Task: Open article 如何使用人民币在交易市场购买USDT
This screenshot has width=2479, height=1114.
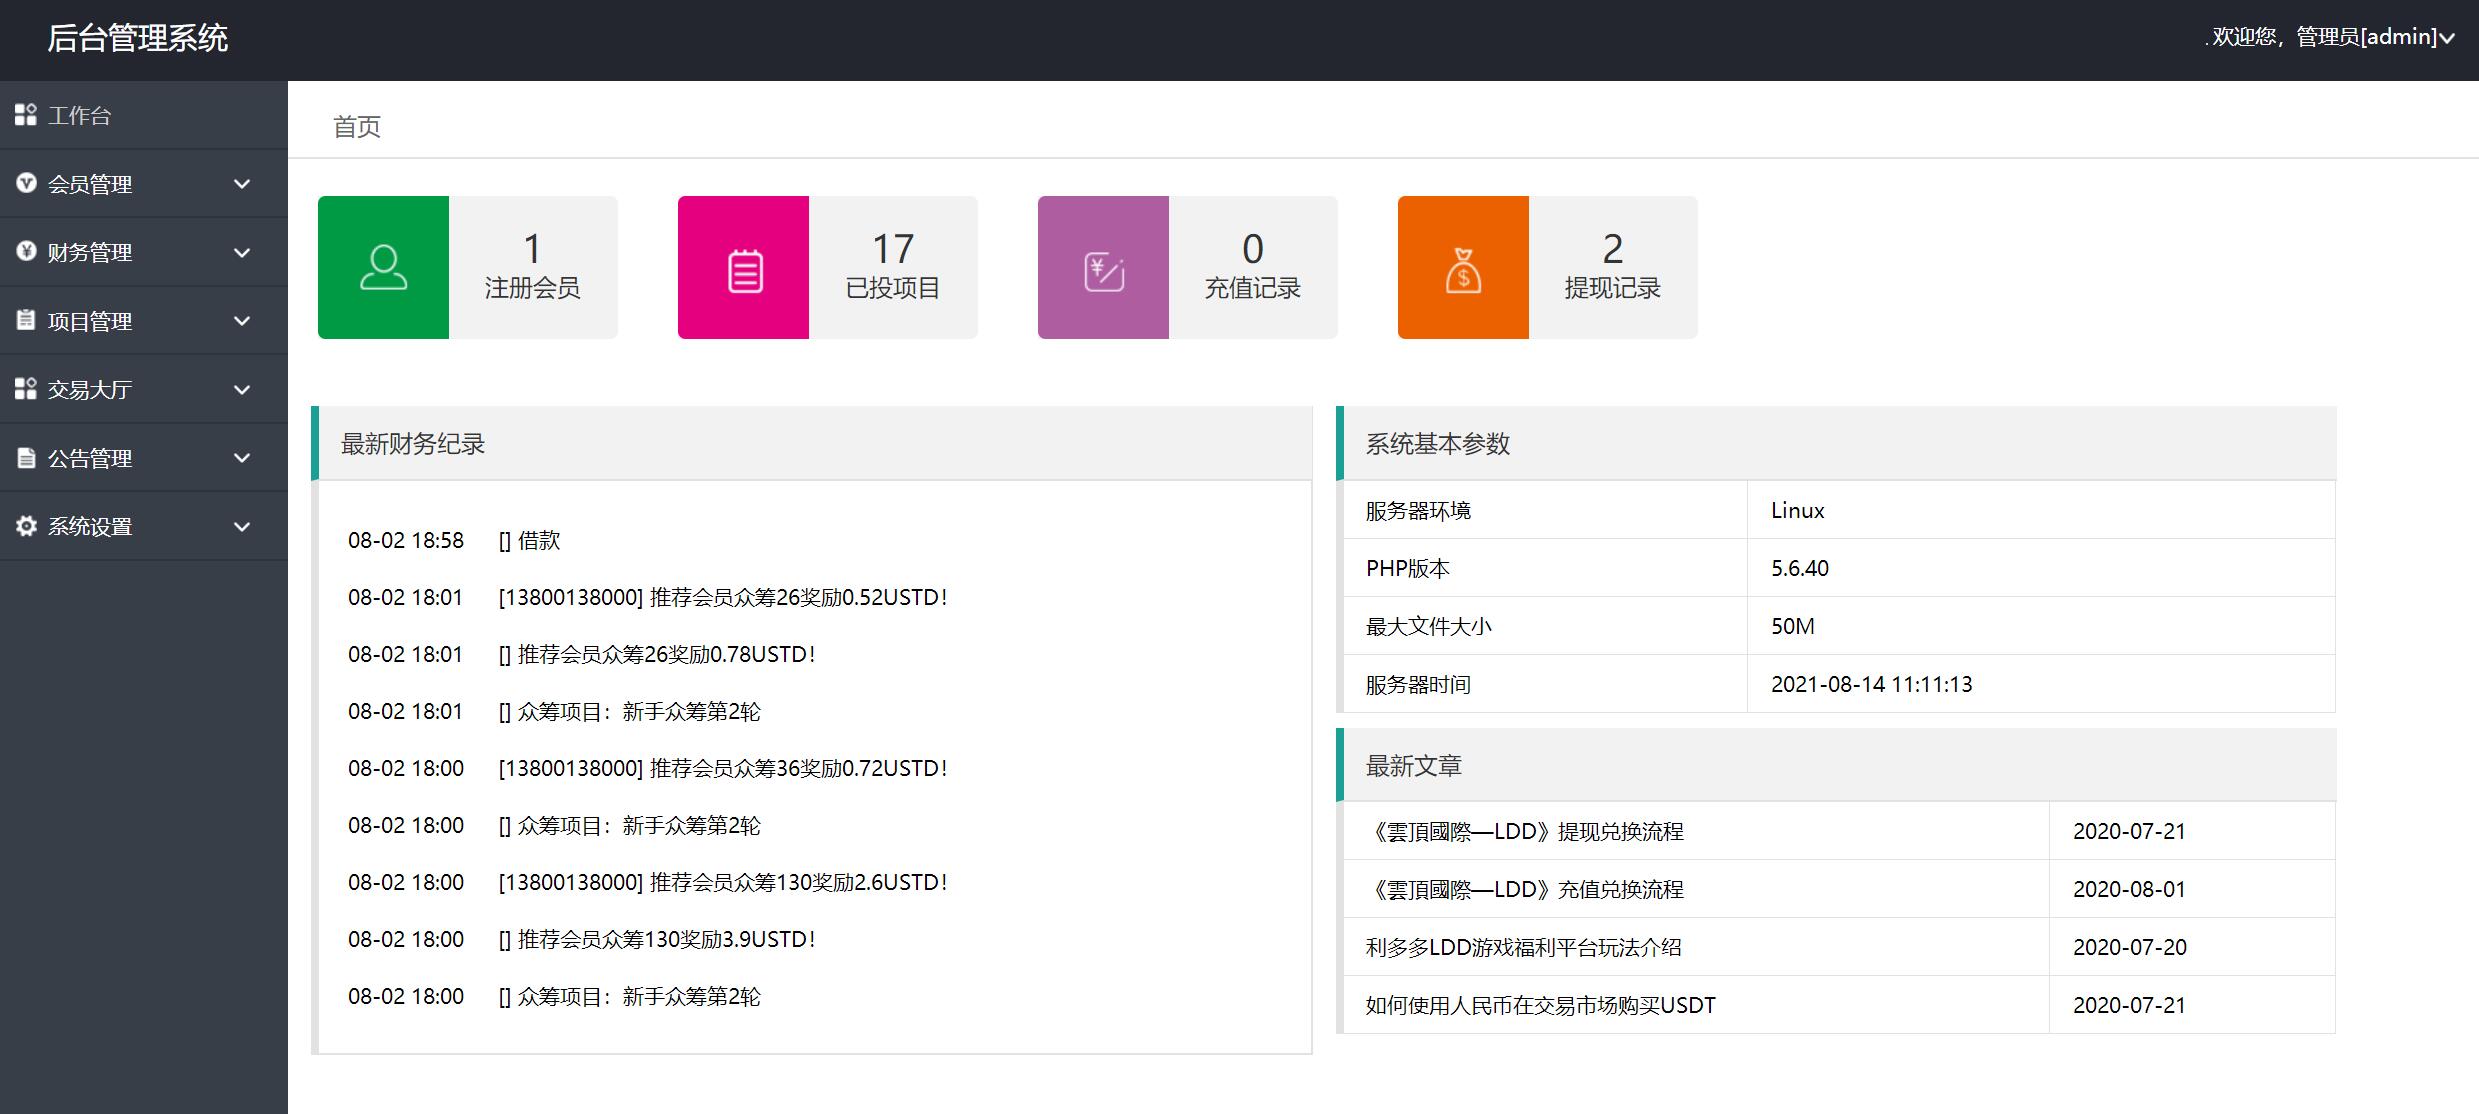Action: click(1540, 1005)
